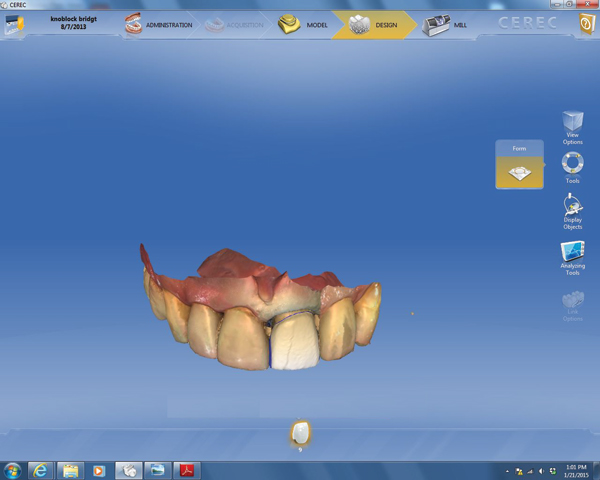
Task: Click the white crown on the 3D model
Action: (294, 342)
